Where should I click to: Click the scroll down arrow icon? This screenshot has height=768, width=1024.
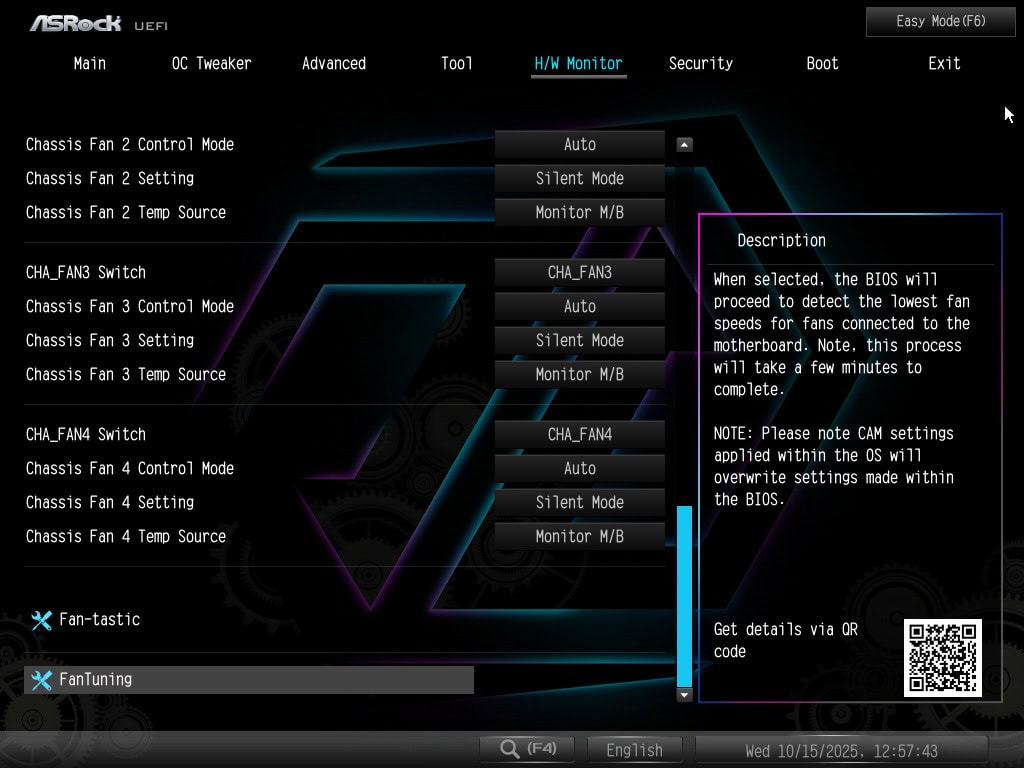[x=684, y=694]
